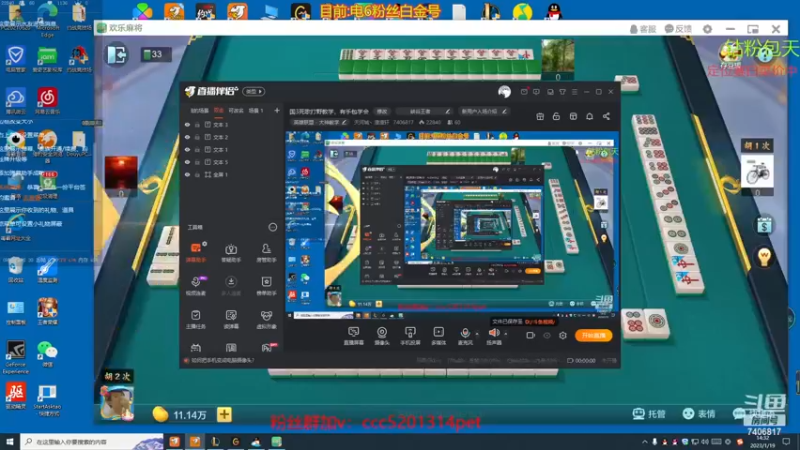Click the exit room icon in mahjong game

pyautogui.click(x=116, y=55)
